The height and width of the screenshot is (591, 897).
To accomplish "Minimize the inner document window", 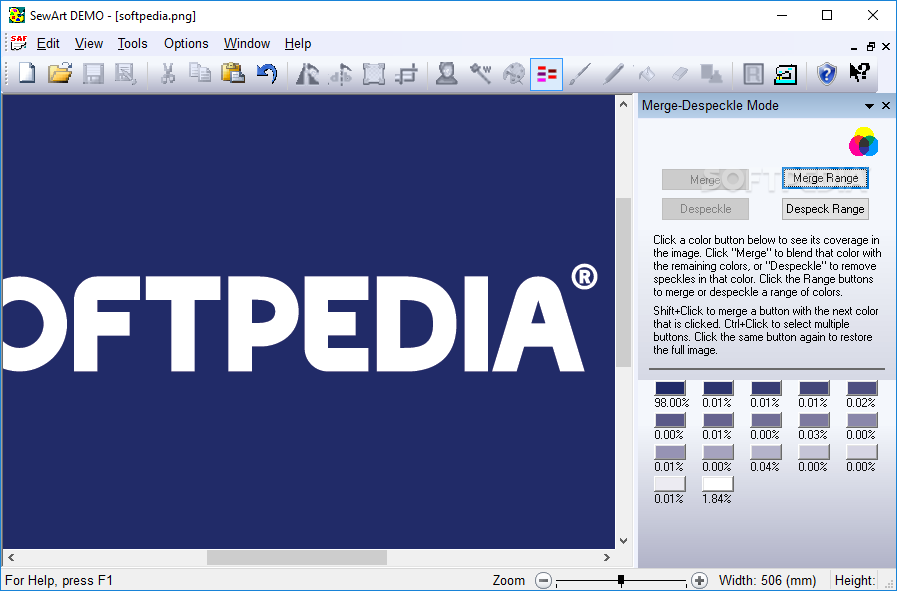I will [x=854, y=47].
